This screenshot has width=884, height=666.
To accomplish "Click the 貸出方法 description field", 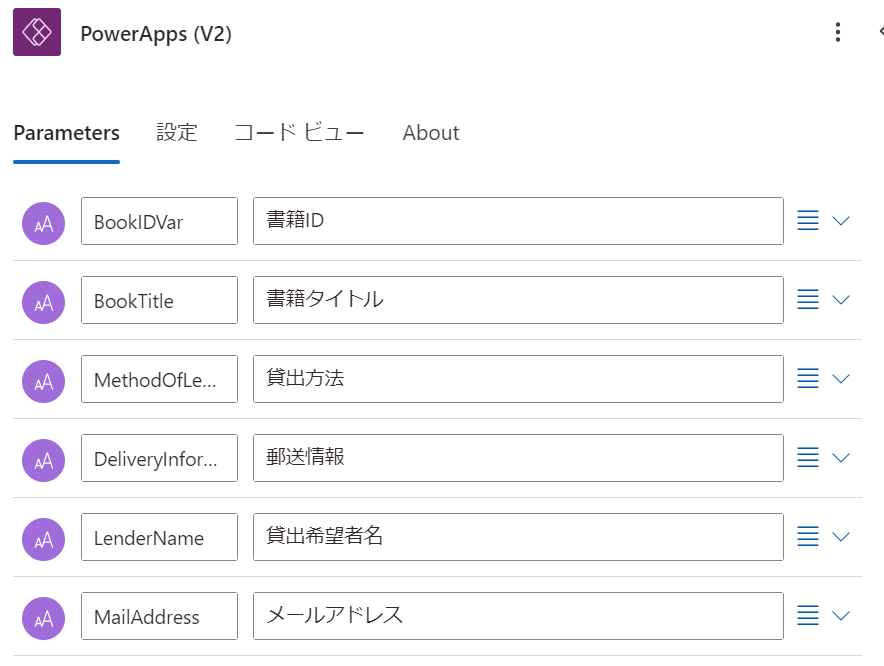I will point(518,379).
